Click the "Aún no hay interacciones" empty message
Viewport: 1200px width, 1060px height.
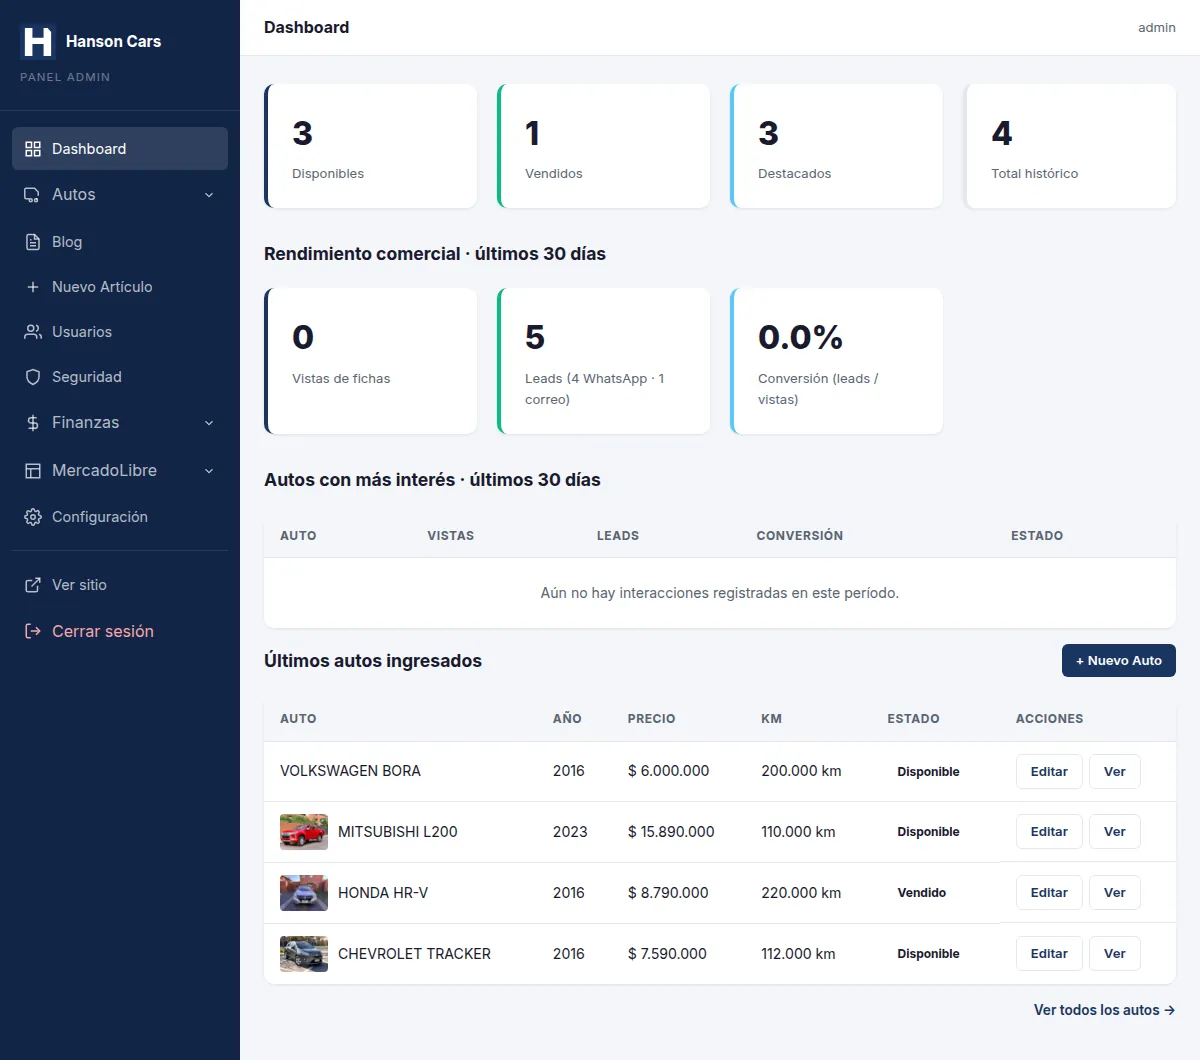720,593
